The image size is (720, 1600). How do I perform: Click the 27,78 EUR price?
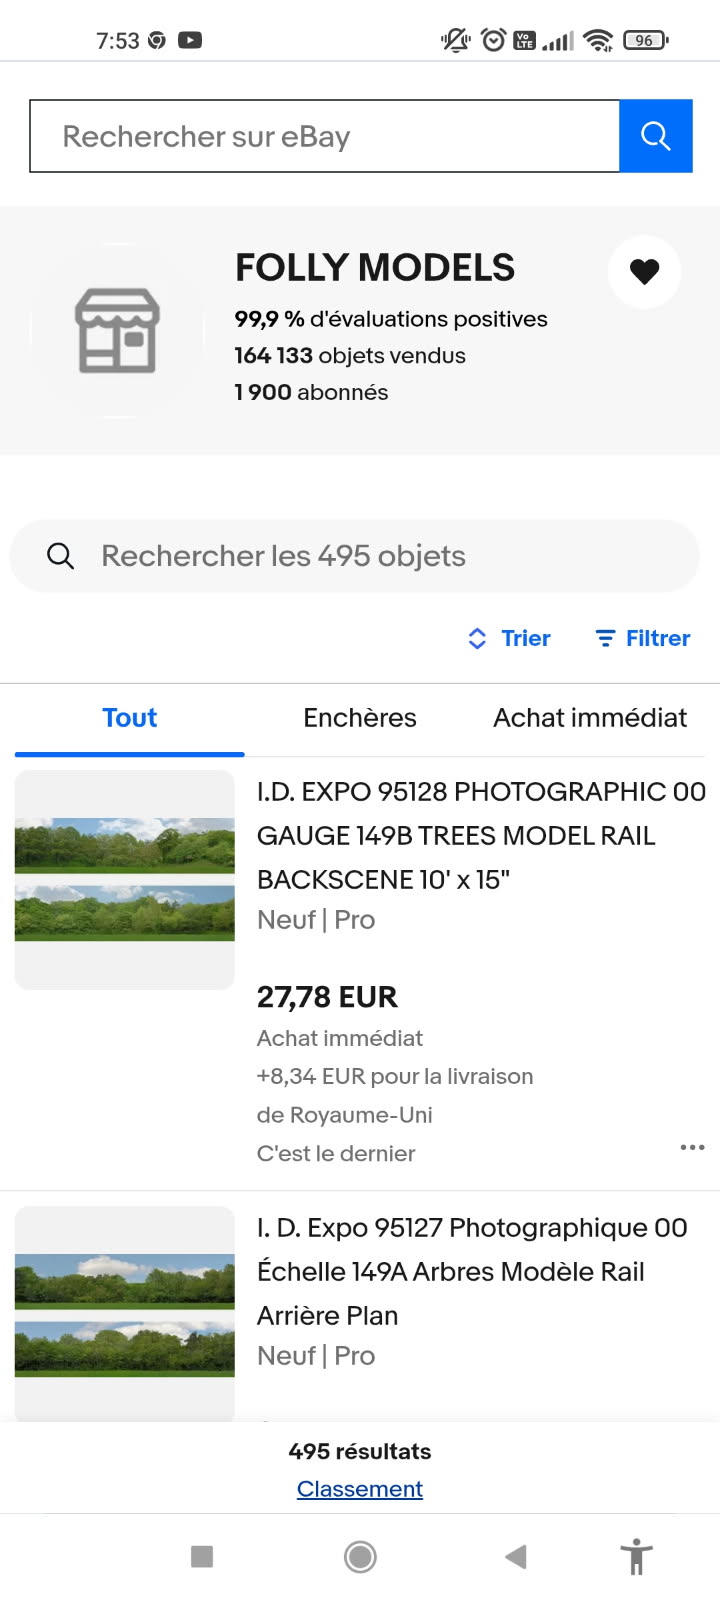coord(327,997)
